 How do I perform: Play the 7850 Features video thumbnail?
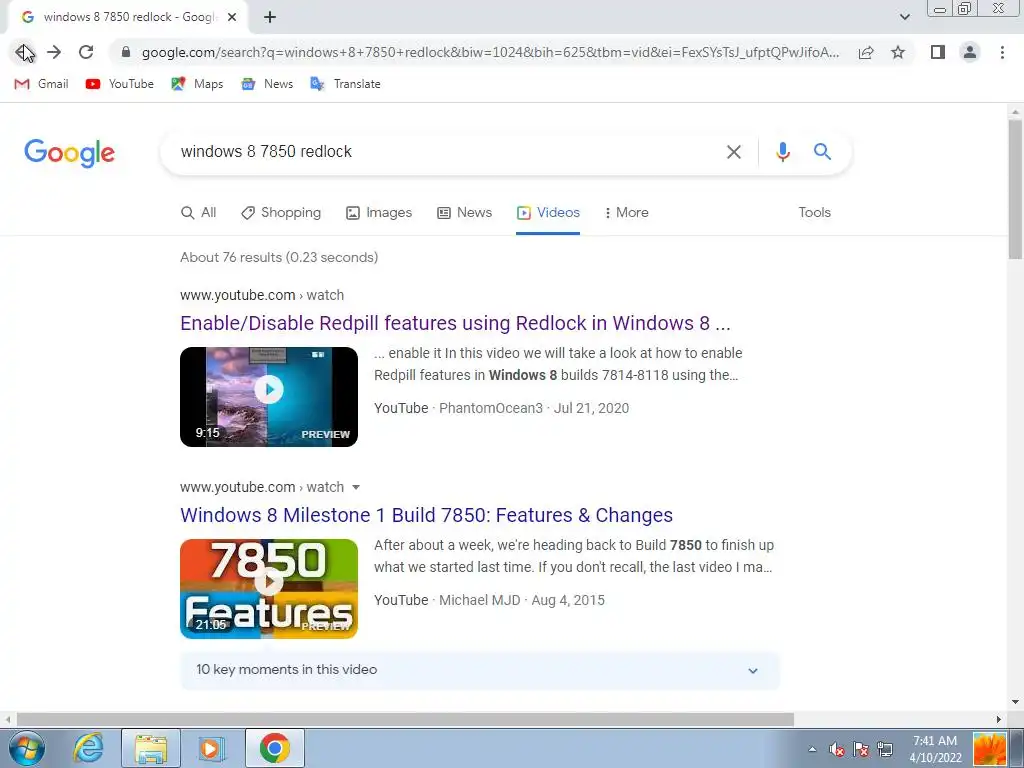(269, 589)
